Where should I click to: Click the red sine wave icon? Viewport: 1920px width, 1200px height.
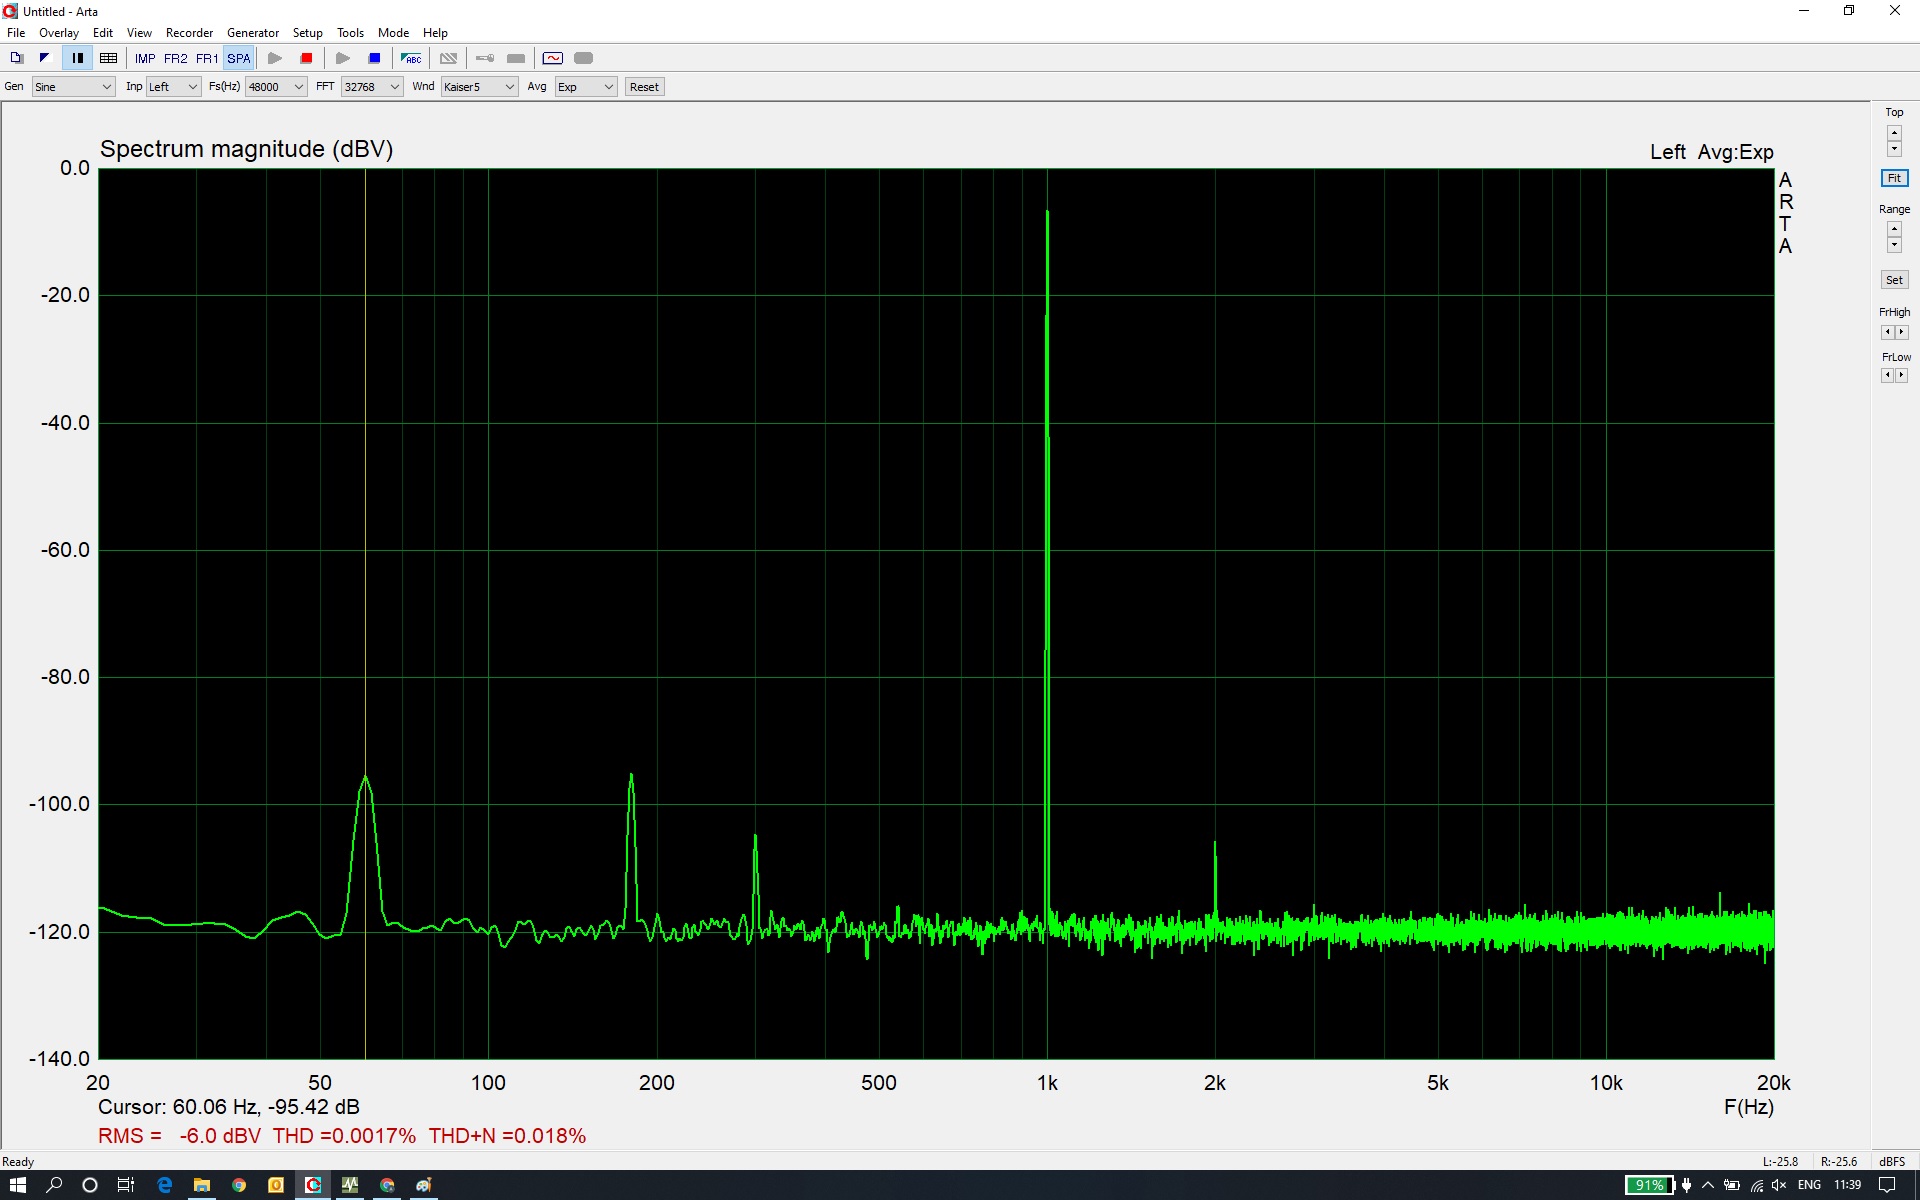pos(553,58)
